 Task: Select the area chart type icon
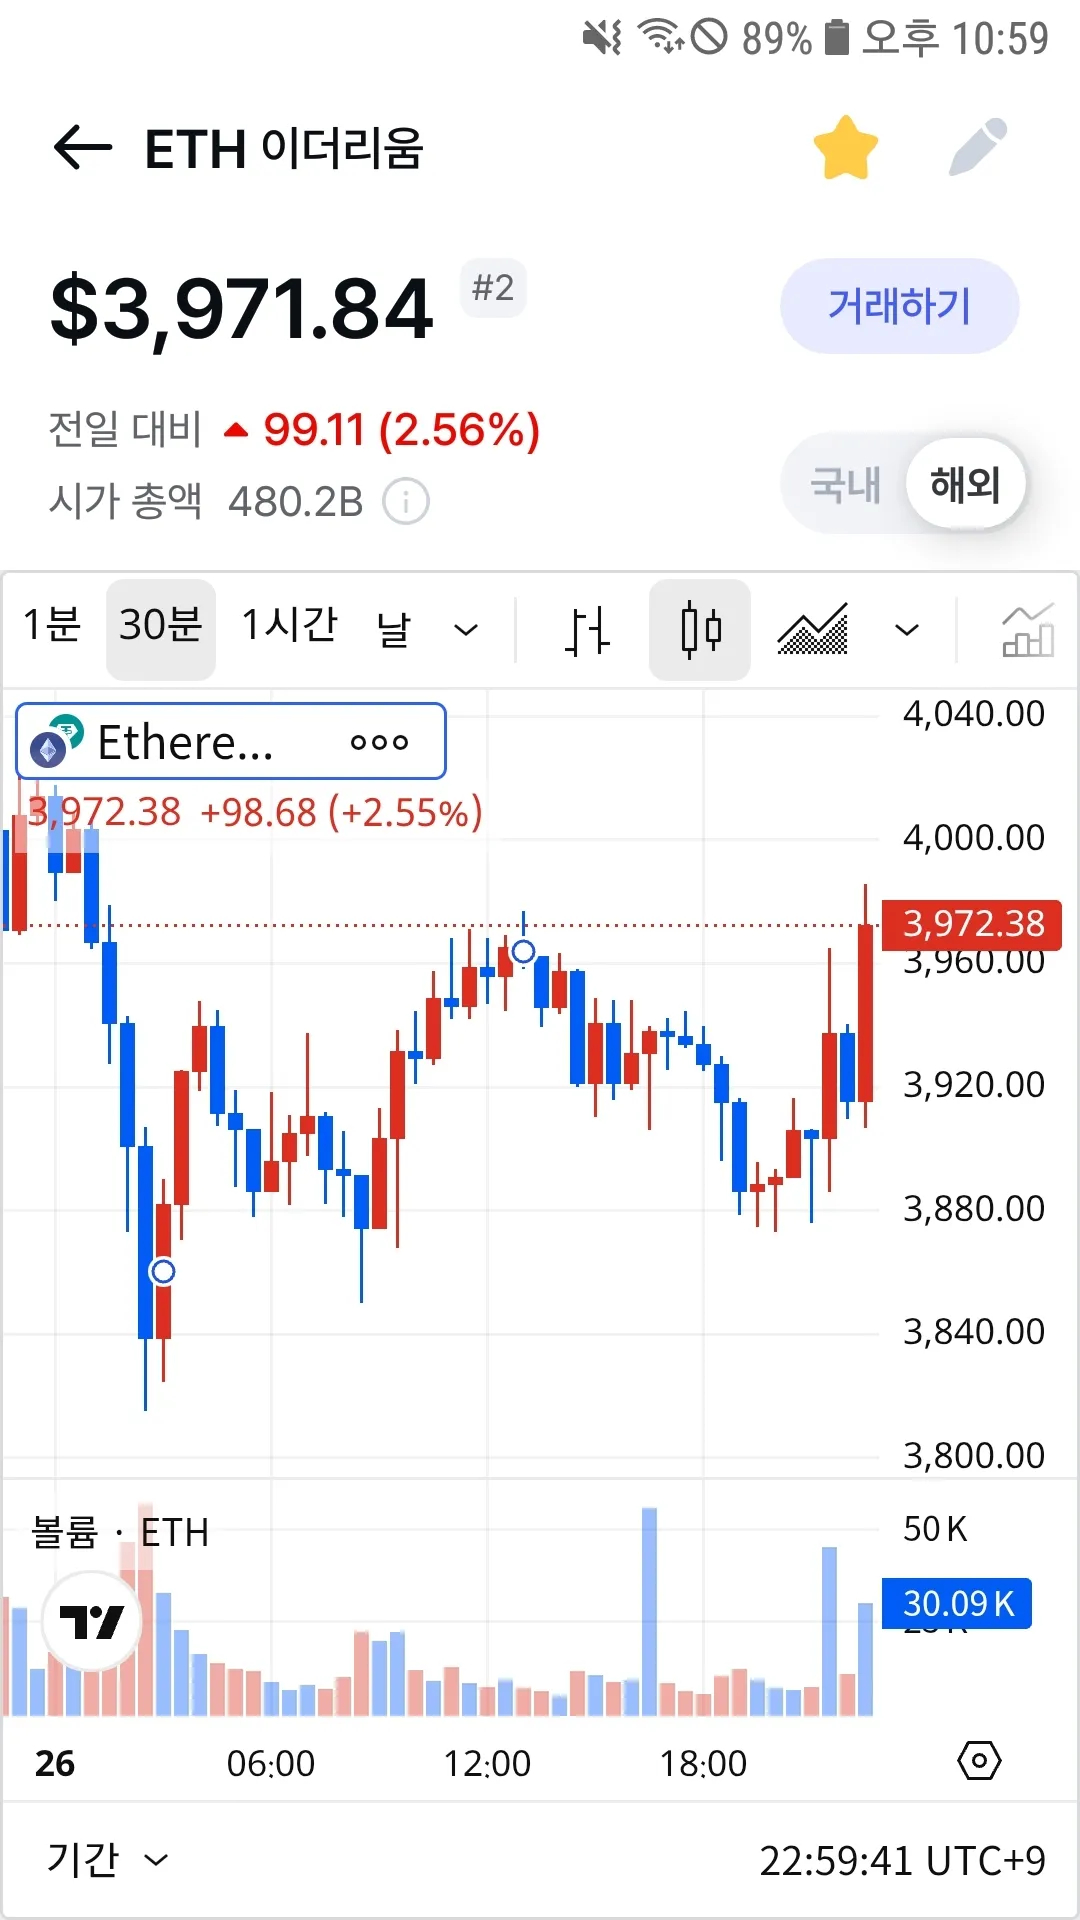click(x=812, y=630)
